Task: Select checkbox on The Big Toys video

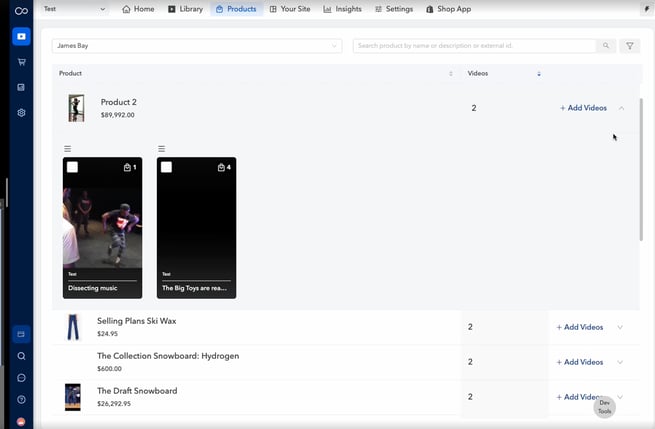Action: pos(167,167)
